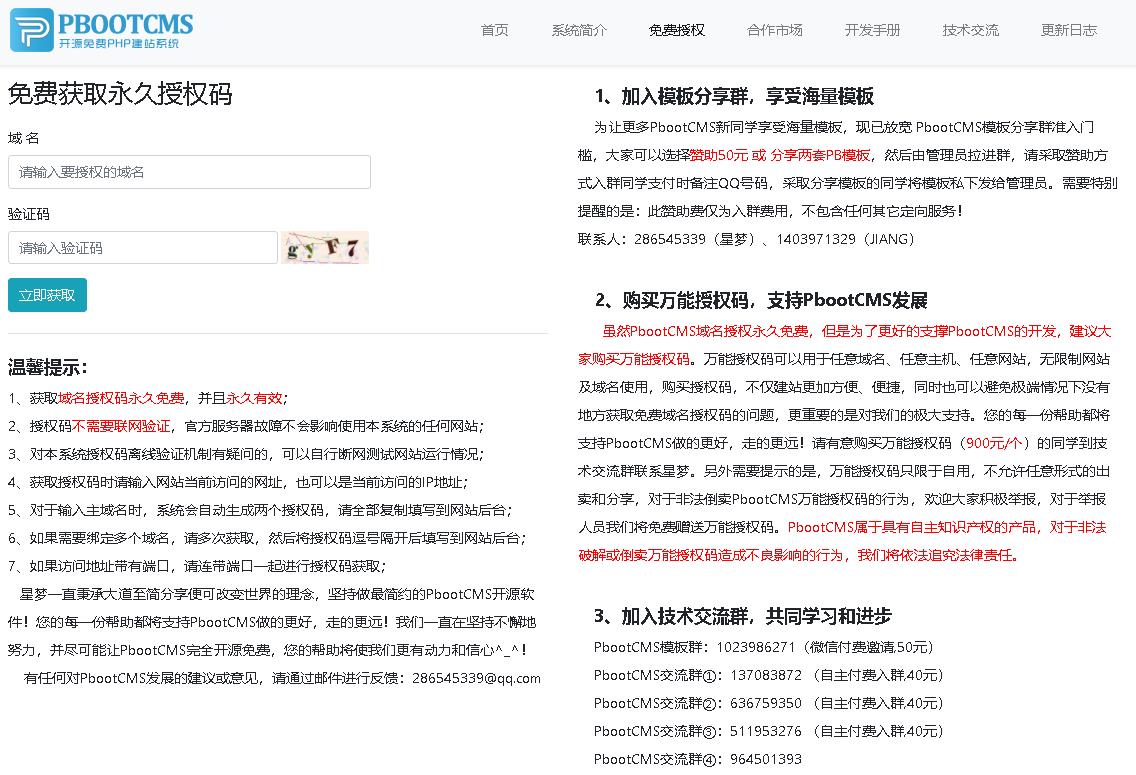Viewport: 1136px width, 775px height.
Task: Click PbootCMS交流群② number 636759350
Action: (766, 703)
